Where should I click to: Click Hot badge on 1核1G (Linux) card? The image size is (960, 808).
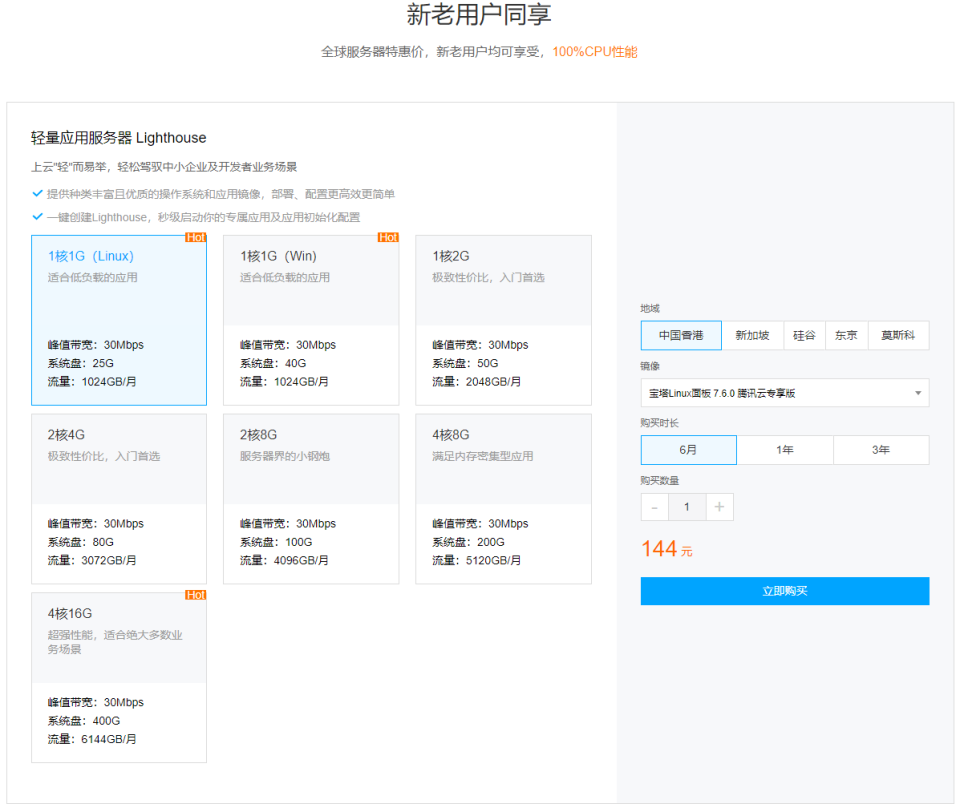pos(196,238)
